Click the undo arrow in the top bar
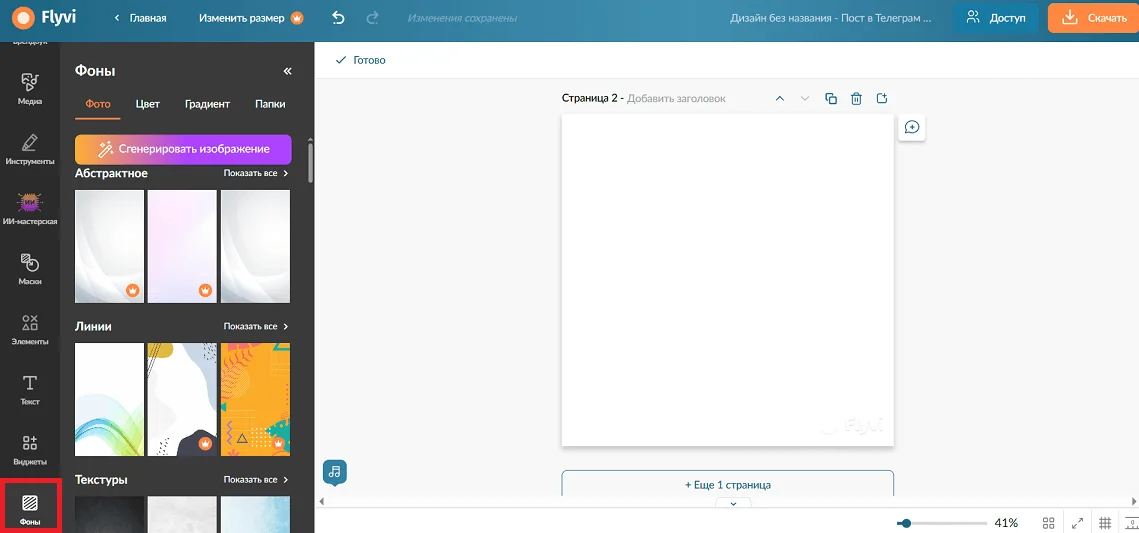Screen dimensions: 1139x533 tap(338, 18)
